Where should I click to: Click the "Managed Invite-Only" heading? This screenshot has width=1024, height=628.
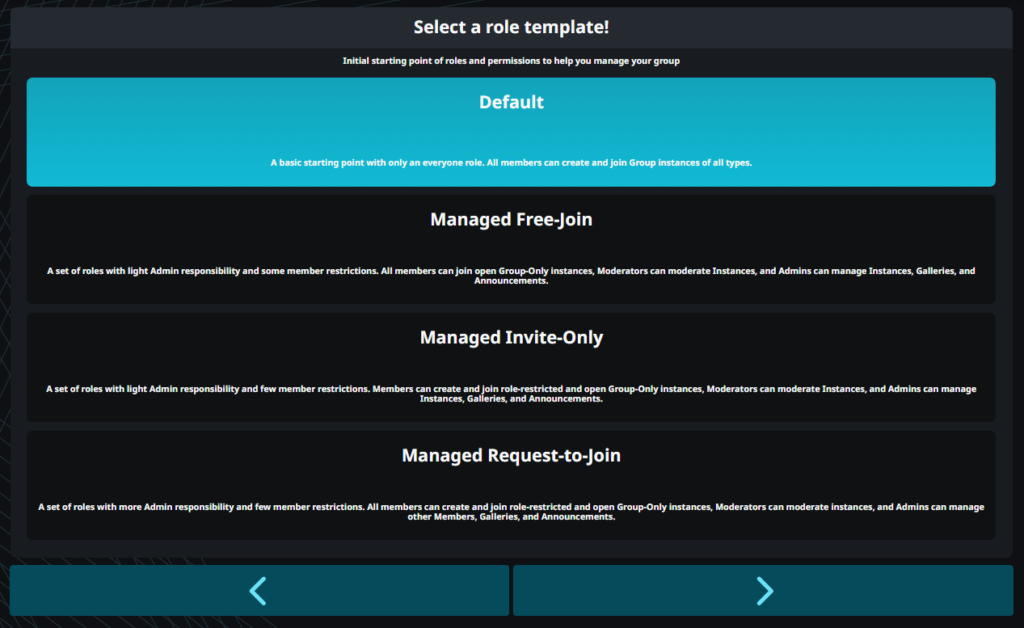coord(511,337)
